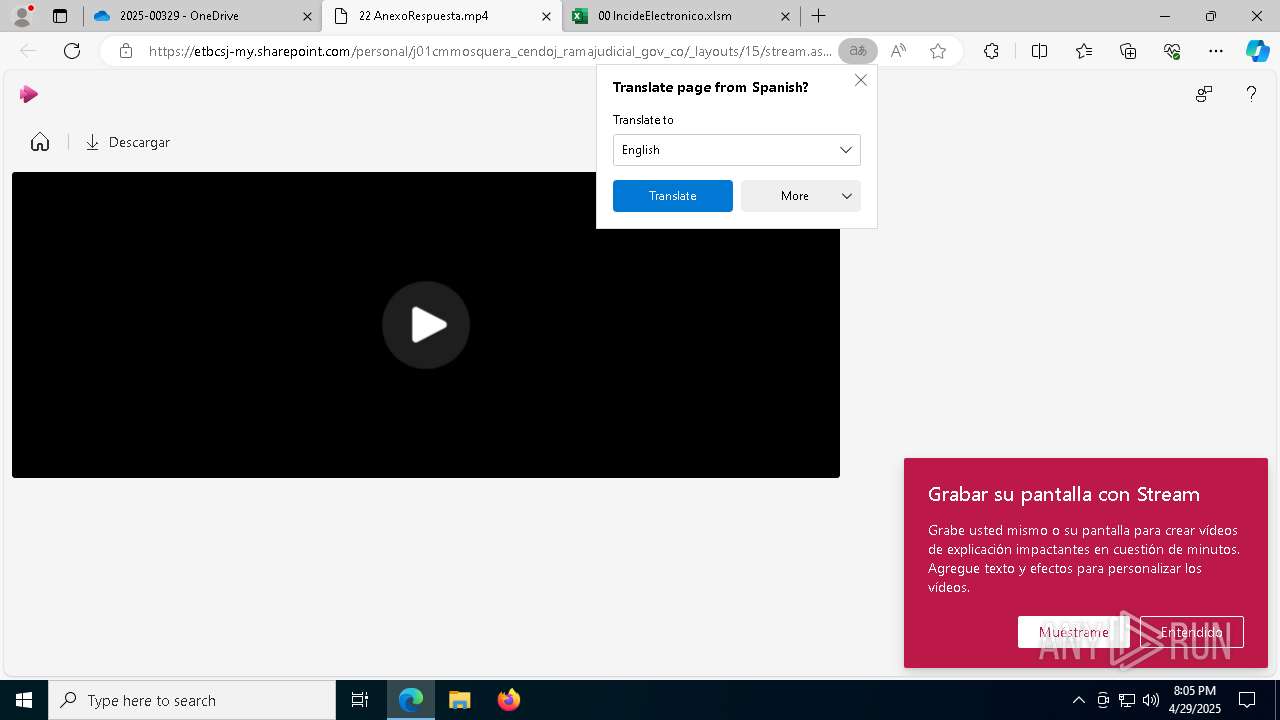Toggle Read aloud icon
Image resolution: width=1280 pixels, height=720 pixels.
pyautogui.click(x=898, y=51)
